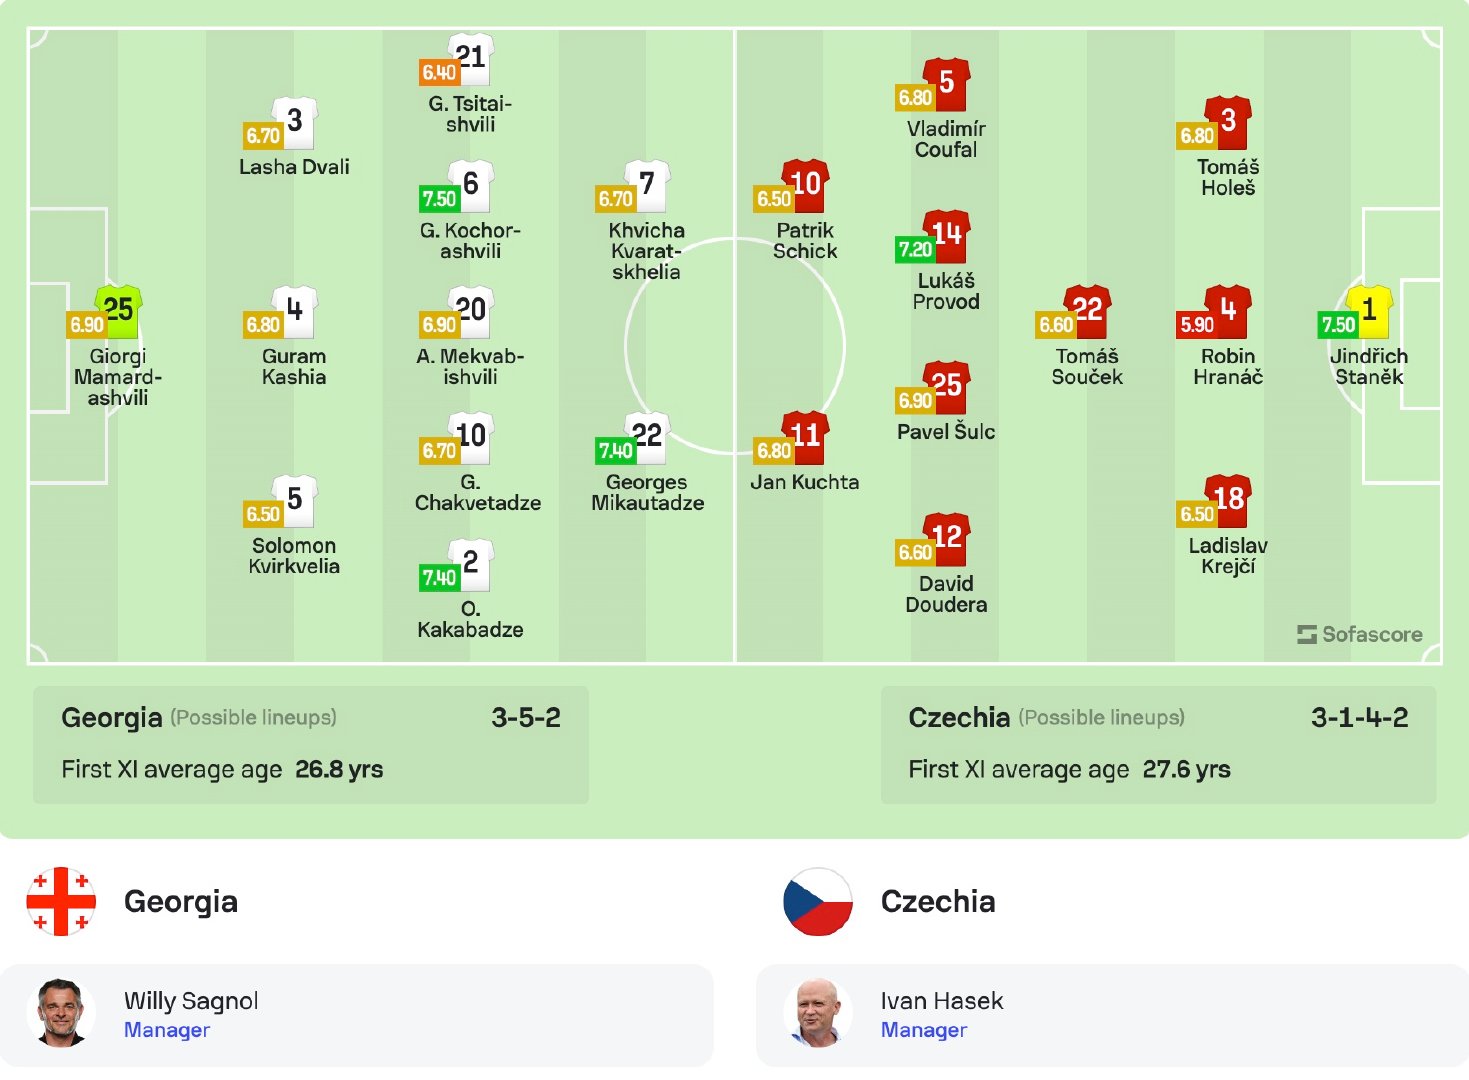Click Giorgi Mamardashvili's green goalkeeper jersey
The width and height of the screenshot is (1469, 1080).
(119, 310)
